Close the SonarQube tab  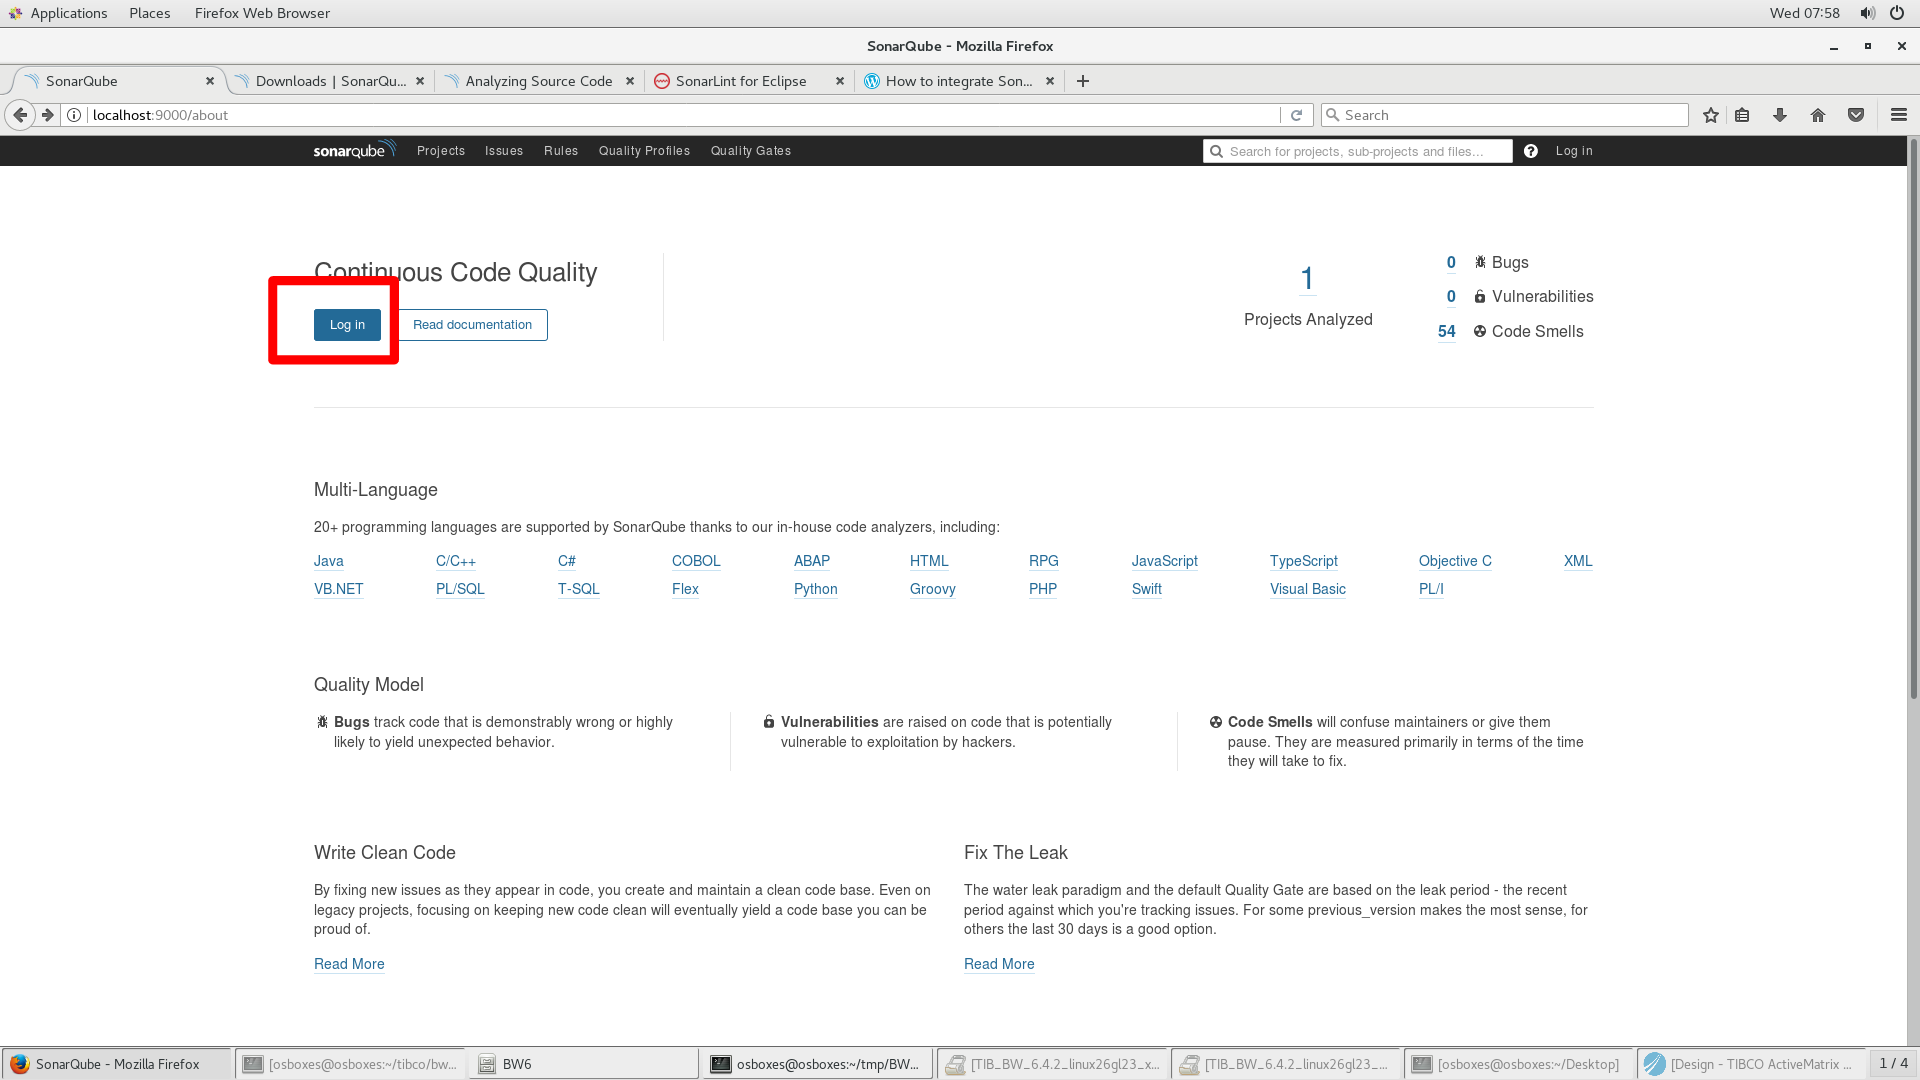click(x=210, y=81)
